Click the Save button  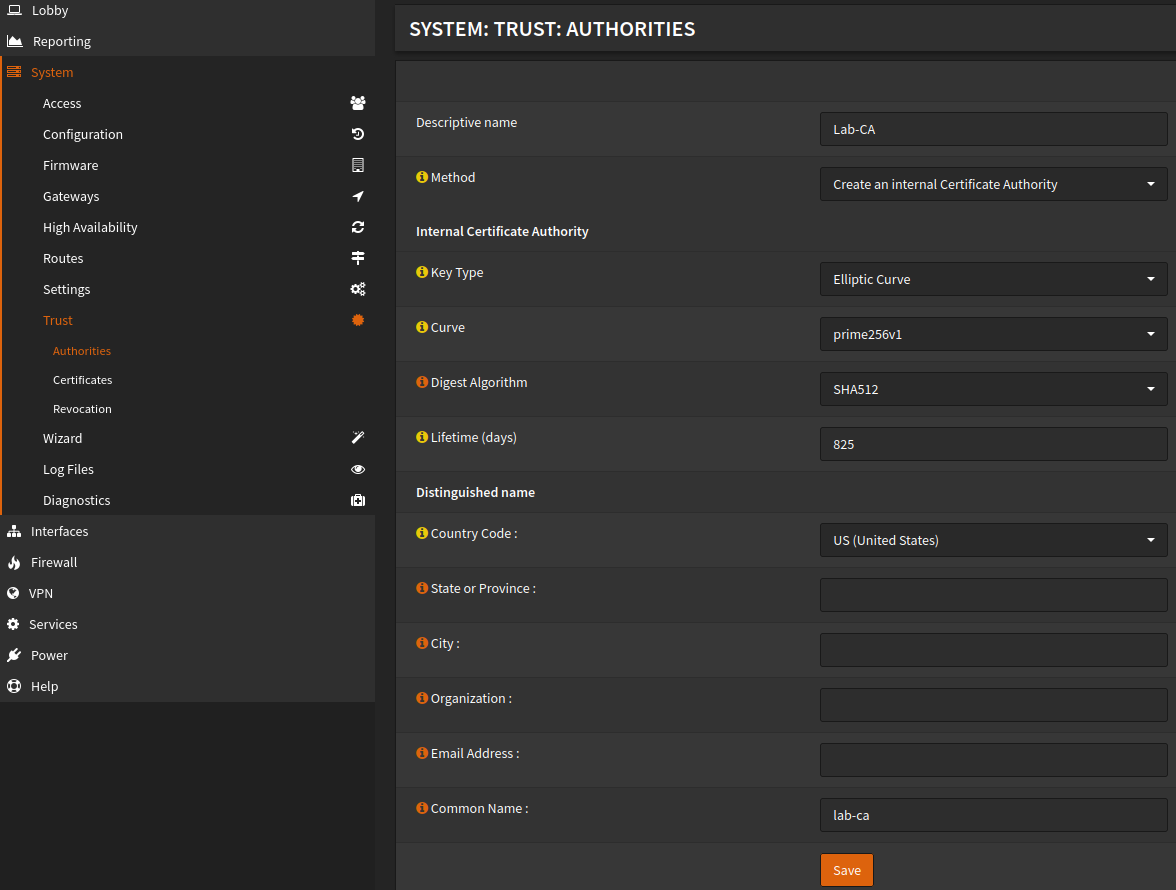[x=846, y=870]
